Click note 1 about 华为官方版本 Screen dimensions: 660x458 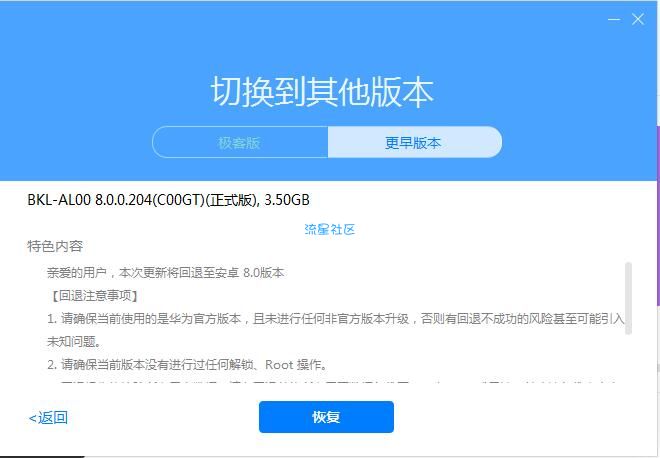coord(335,319)
